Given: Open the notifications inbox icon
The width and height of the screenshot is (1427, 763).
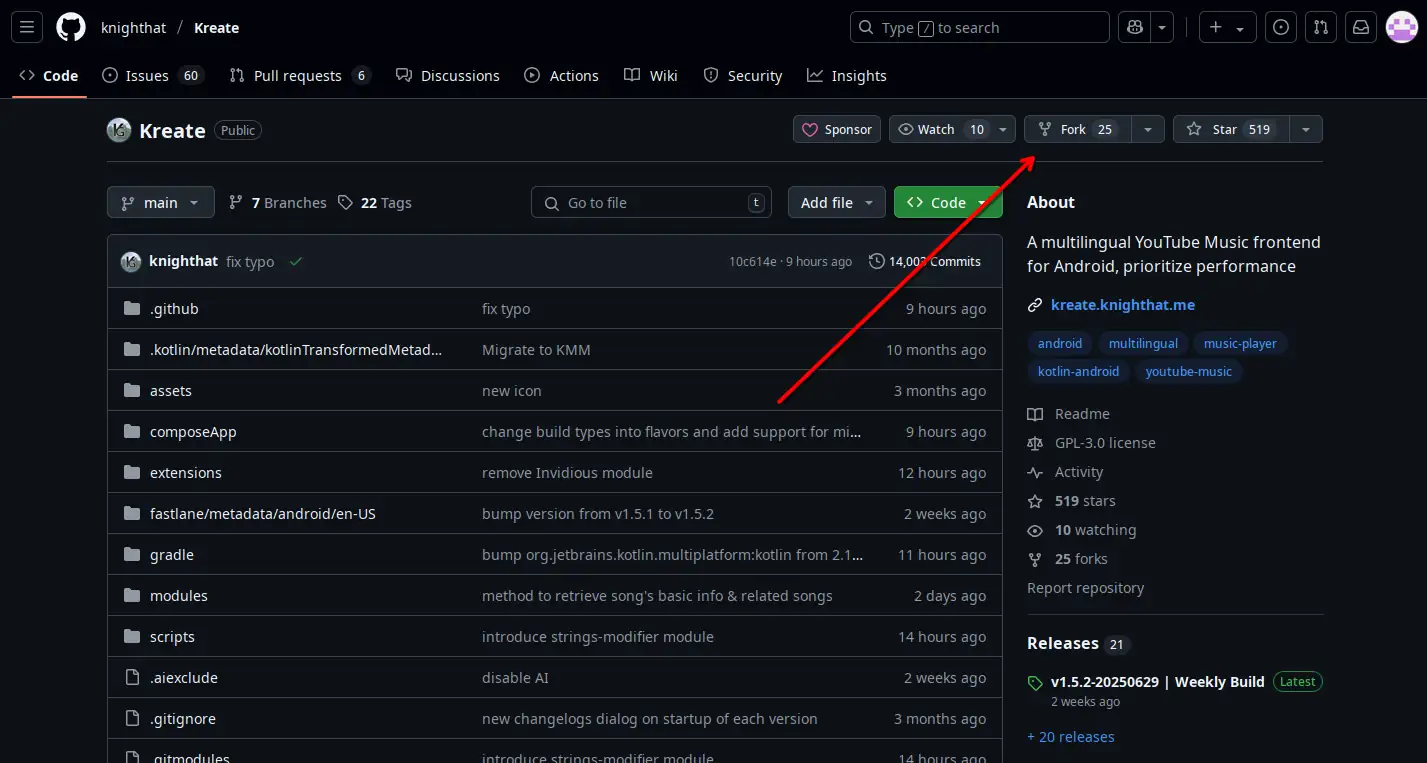Looking at the screenshot, I should pos(1361,28).
